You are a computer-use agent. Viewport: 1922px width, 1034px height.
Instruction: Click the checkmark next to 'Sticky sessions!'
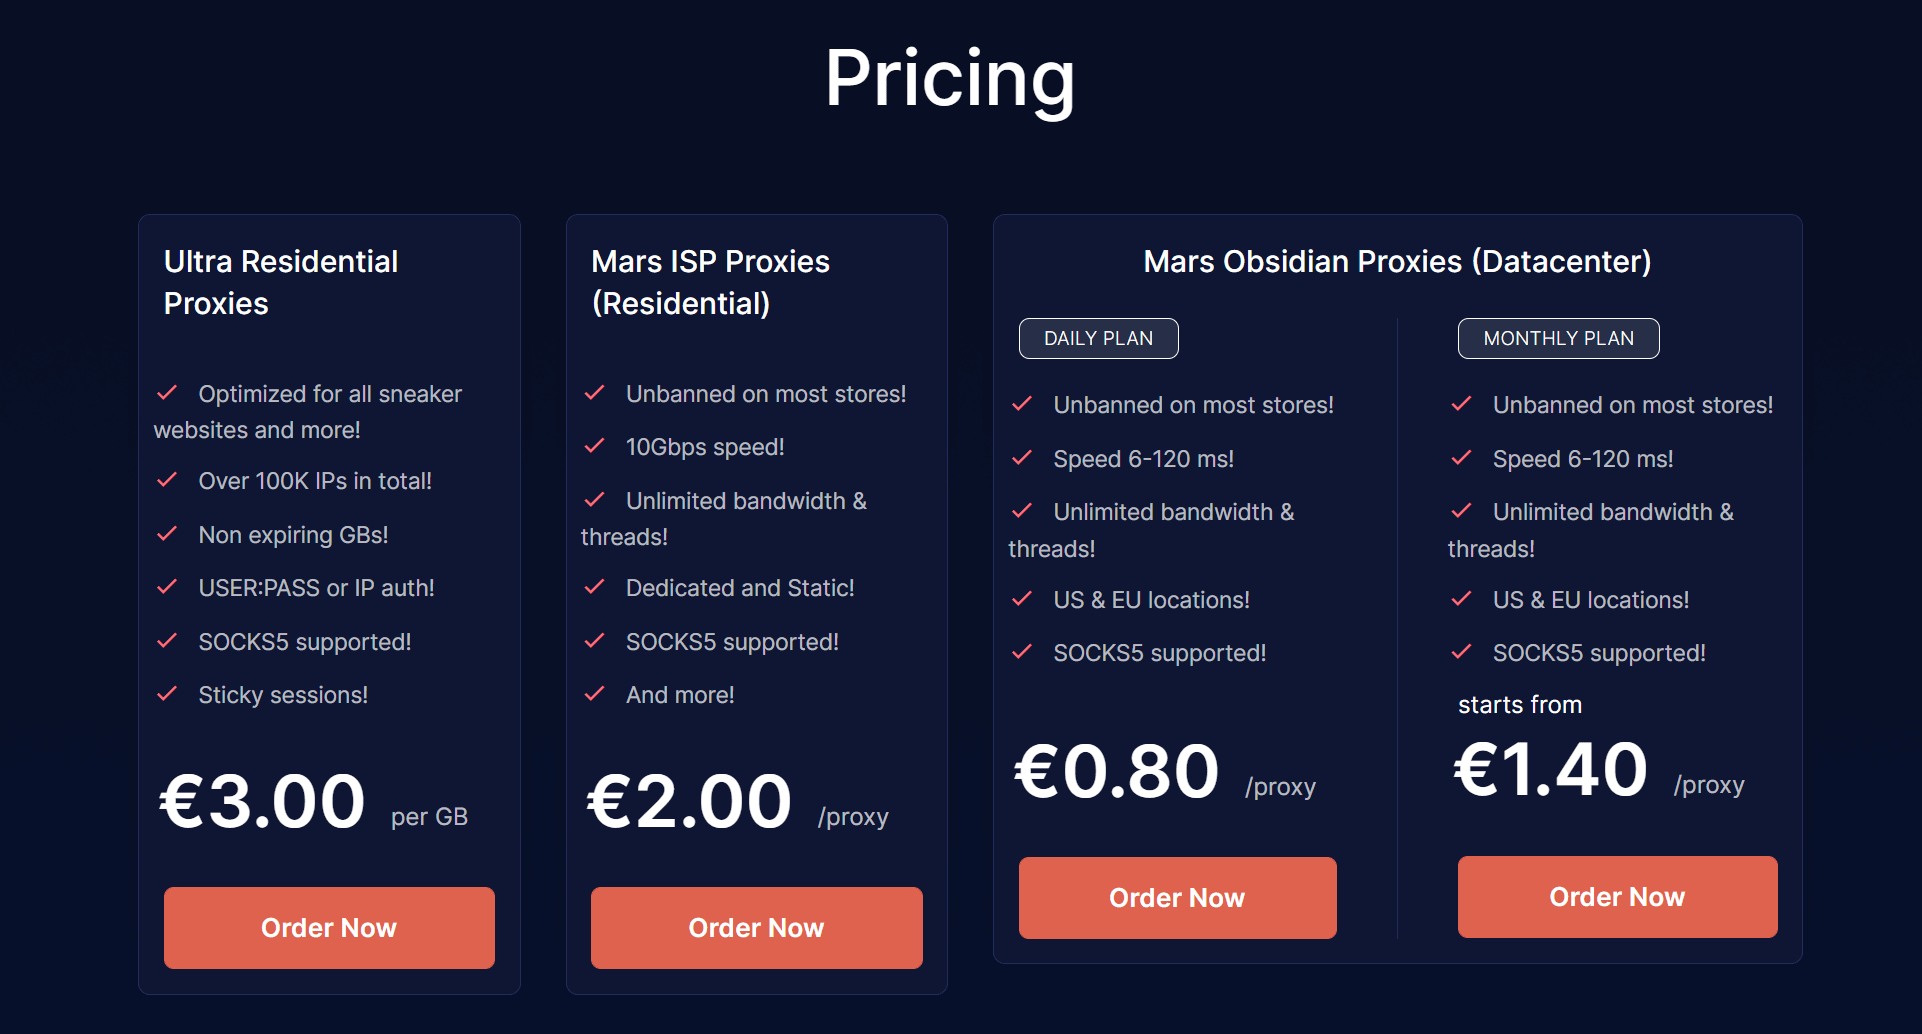coord(167,694)
